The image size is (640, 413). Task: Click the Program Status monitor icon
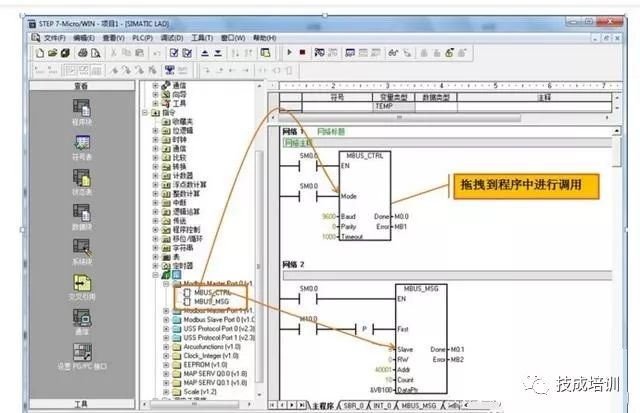[x=319, y=52]
